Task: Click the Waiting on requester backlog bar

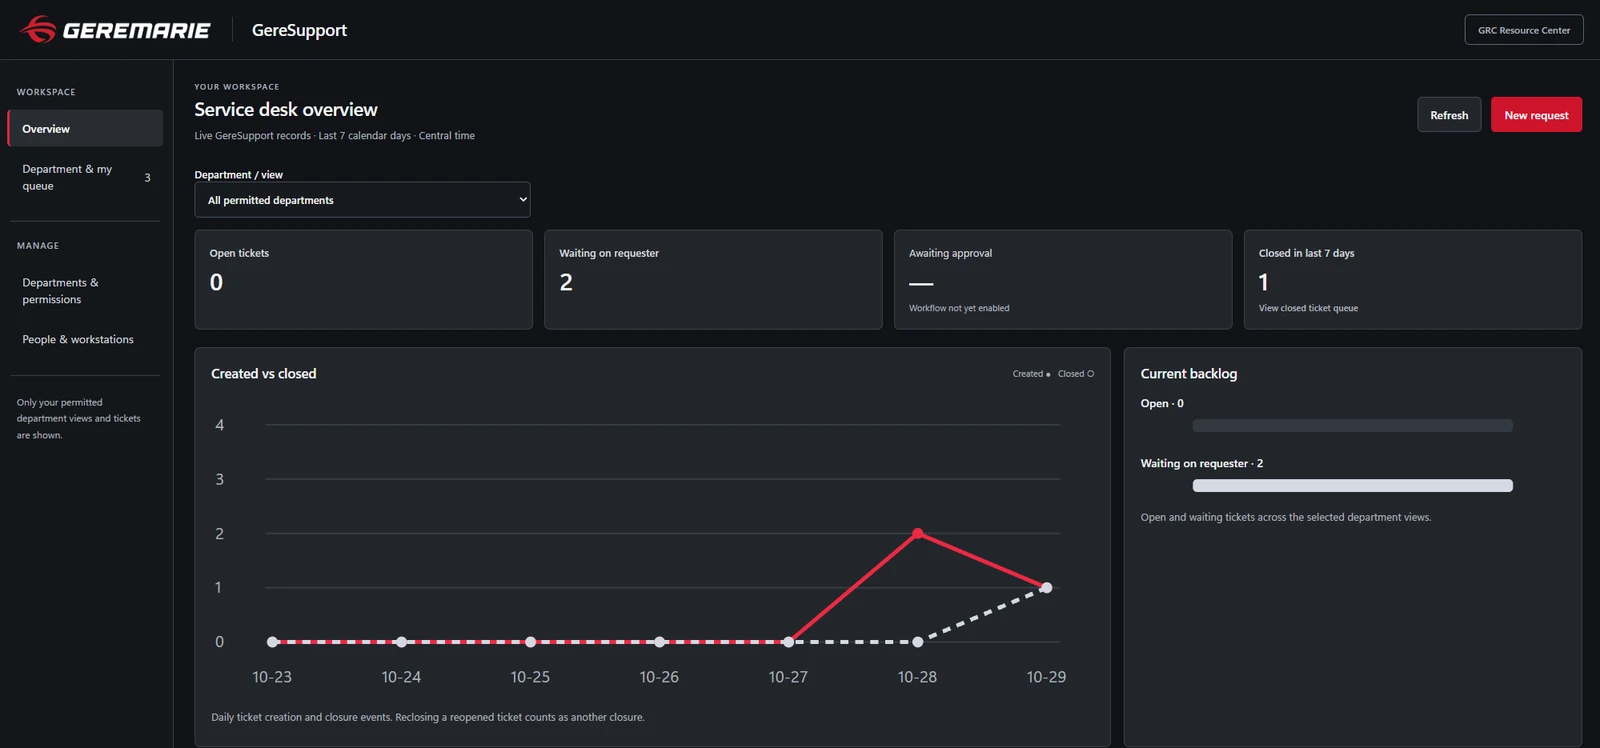Action: [1352, 486]
